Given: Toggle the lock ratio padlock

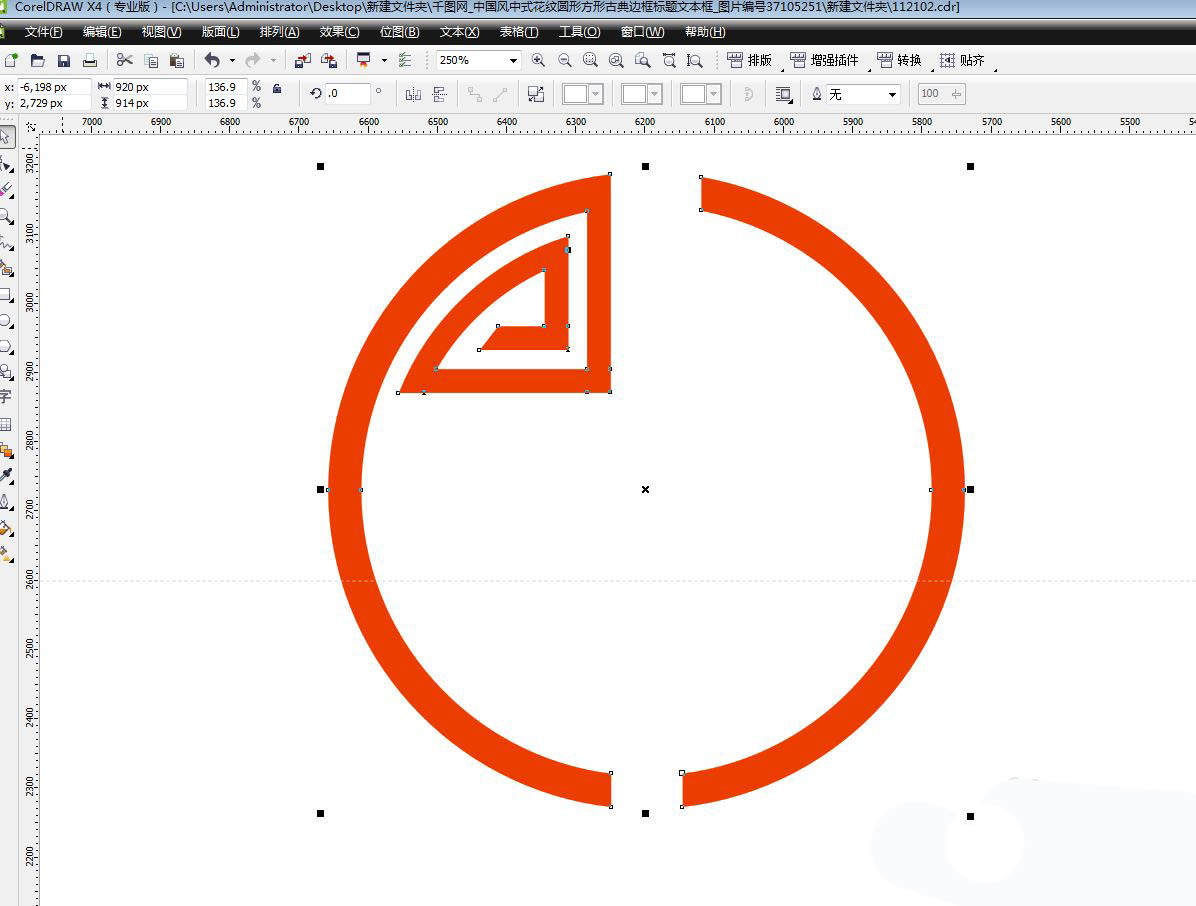Looking at the screenshot, I should [277, 89].
